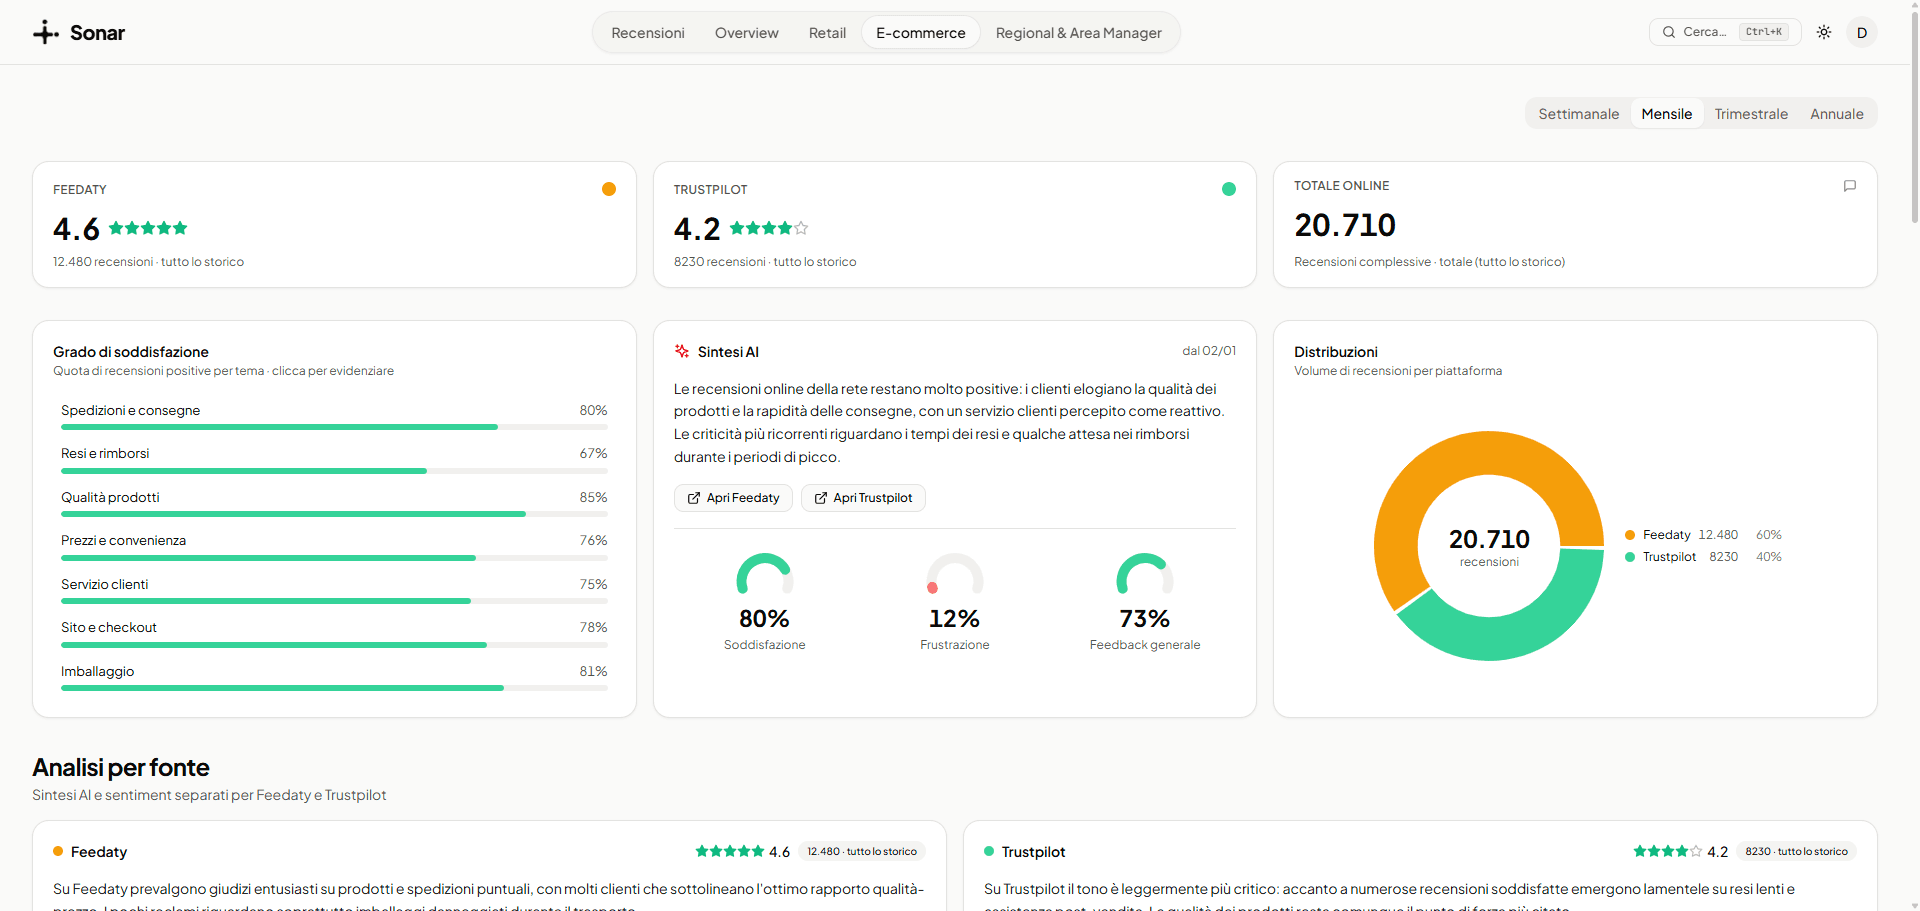
Task: Highlight the Sito e checkout theme
Action: [x=334, y=634]
